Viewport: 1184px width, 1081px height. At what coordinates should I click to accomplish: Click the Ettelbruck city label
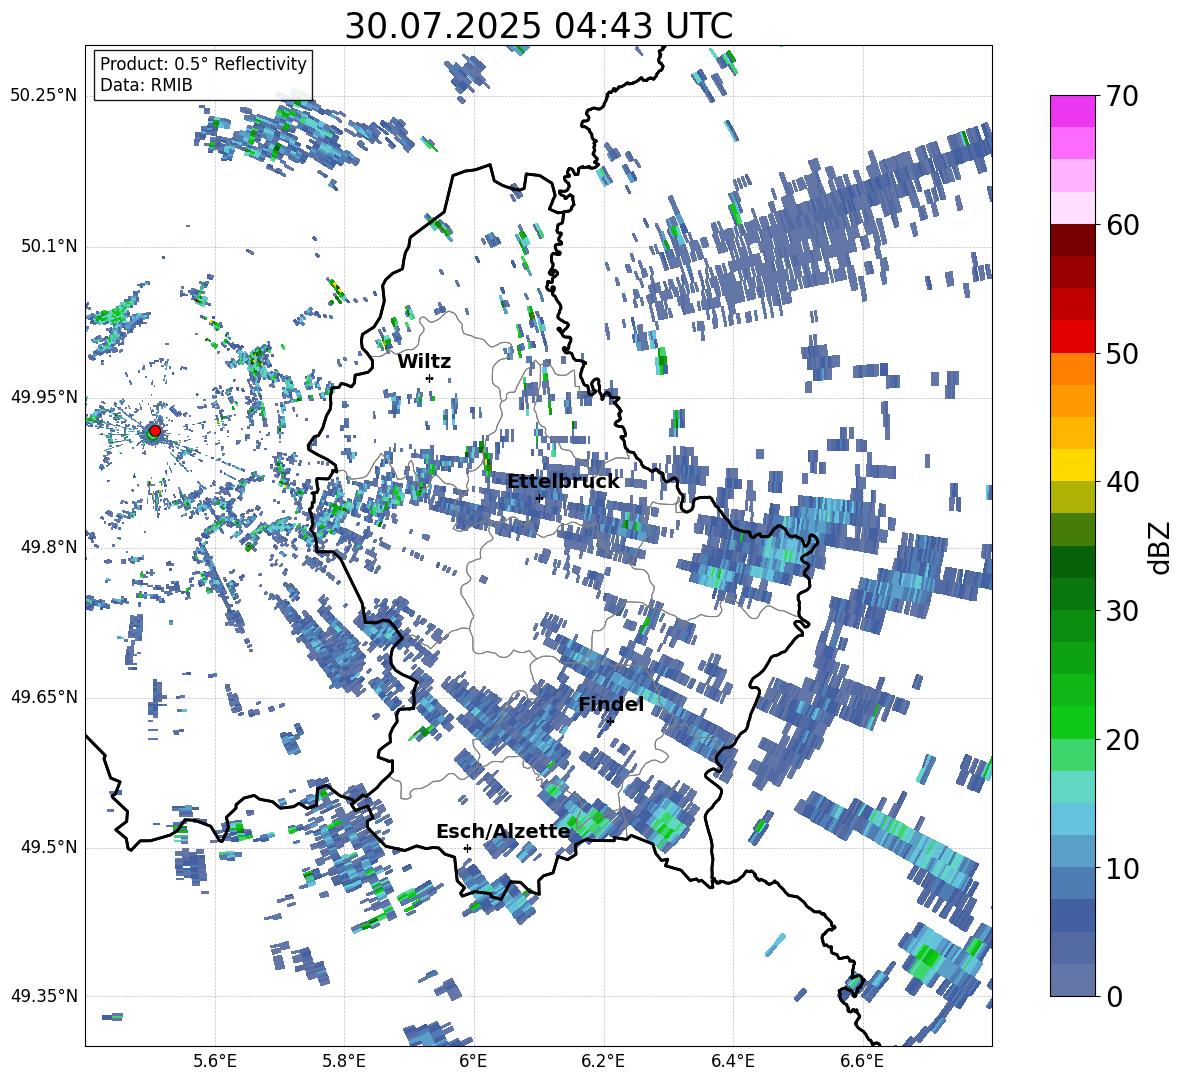click(x=563, y=482)
